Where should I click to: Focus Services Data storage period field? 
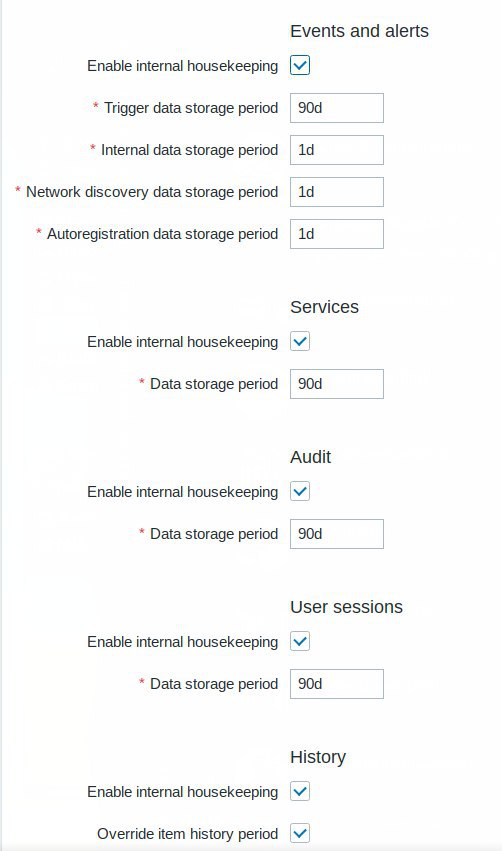[336, 384]
